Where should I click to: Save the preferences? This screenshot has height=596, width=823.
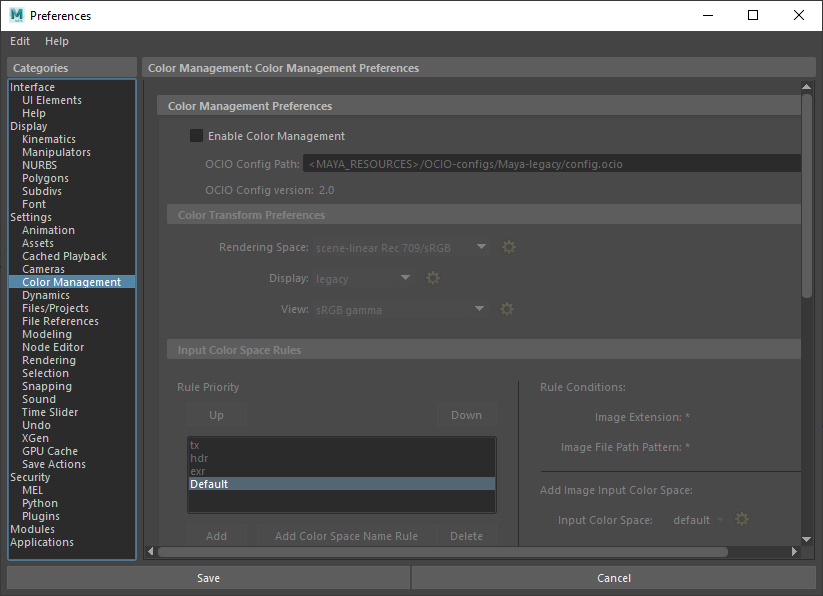tap(208, 578)
